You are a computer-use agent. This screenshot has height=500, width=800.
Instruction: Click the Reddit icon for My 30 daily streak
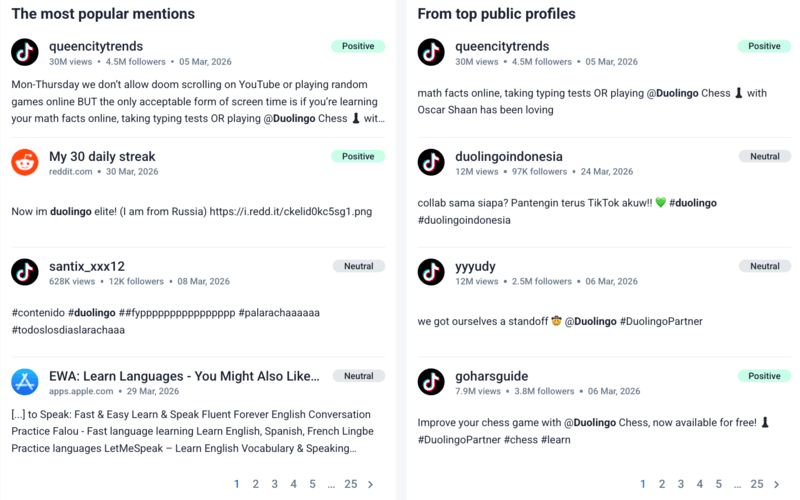(25, 162)
